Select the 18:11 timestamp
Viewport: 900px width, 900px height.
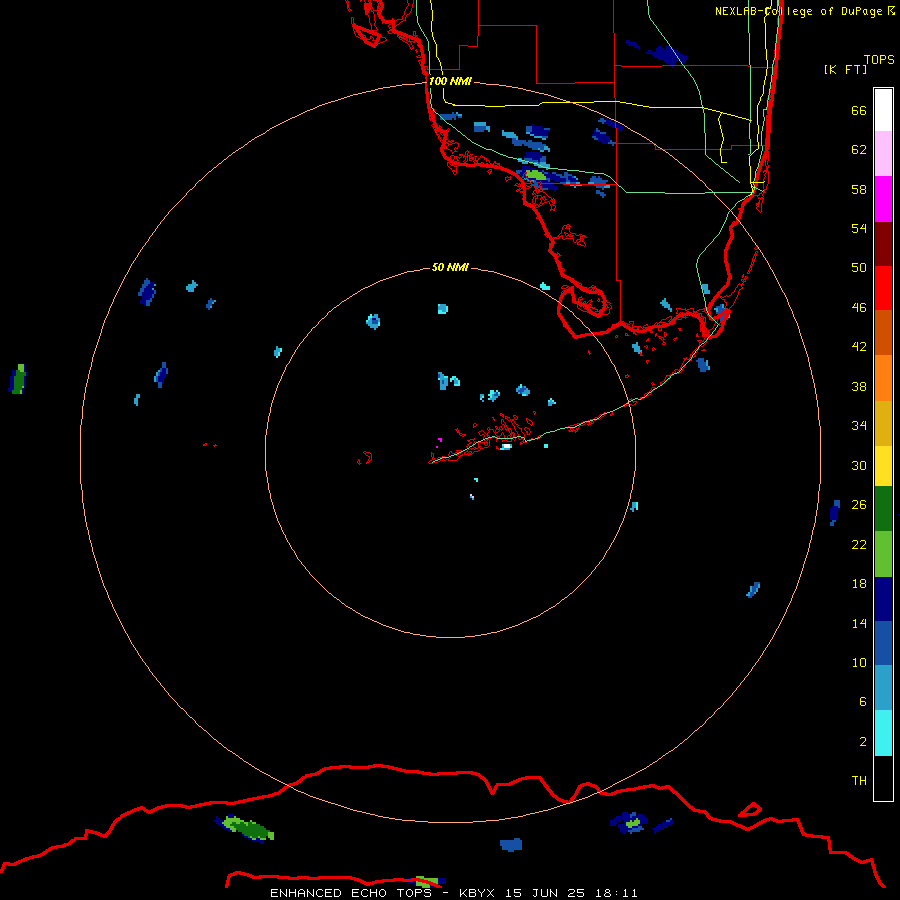(x=616, y=893)
